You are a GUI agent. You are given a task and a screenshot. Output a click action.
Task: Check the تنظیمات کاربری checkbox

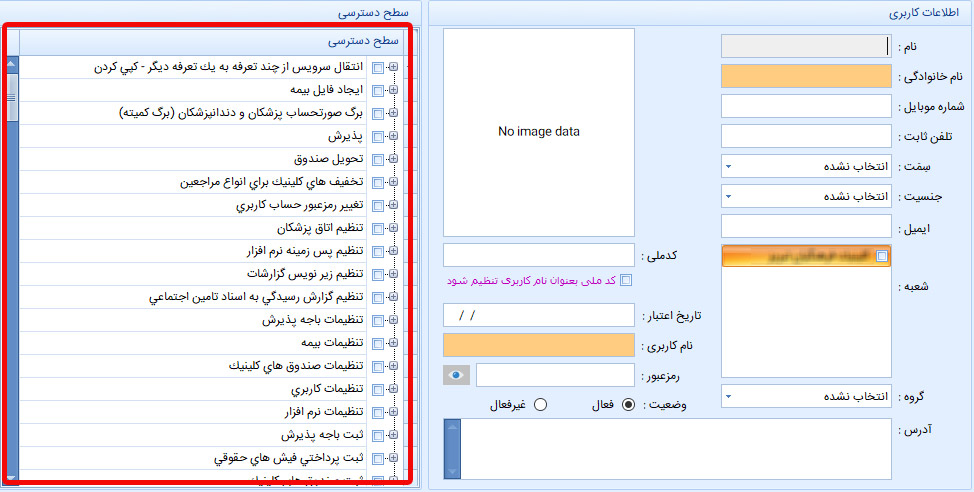pyautogui.click(x=378, y=390)
